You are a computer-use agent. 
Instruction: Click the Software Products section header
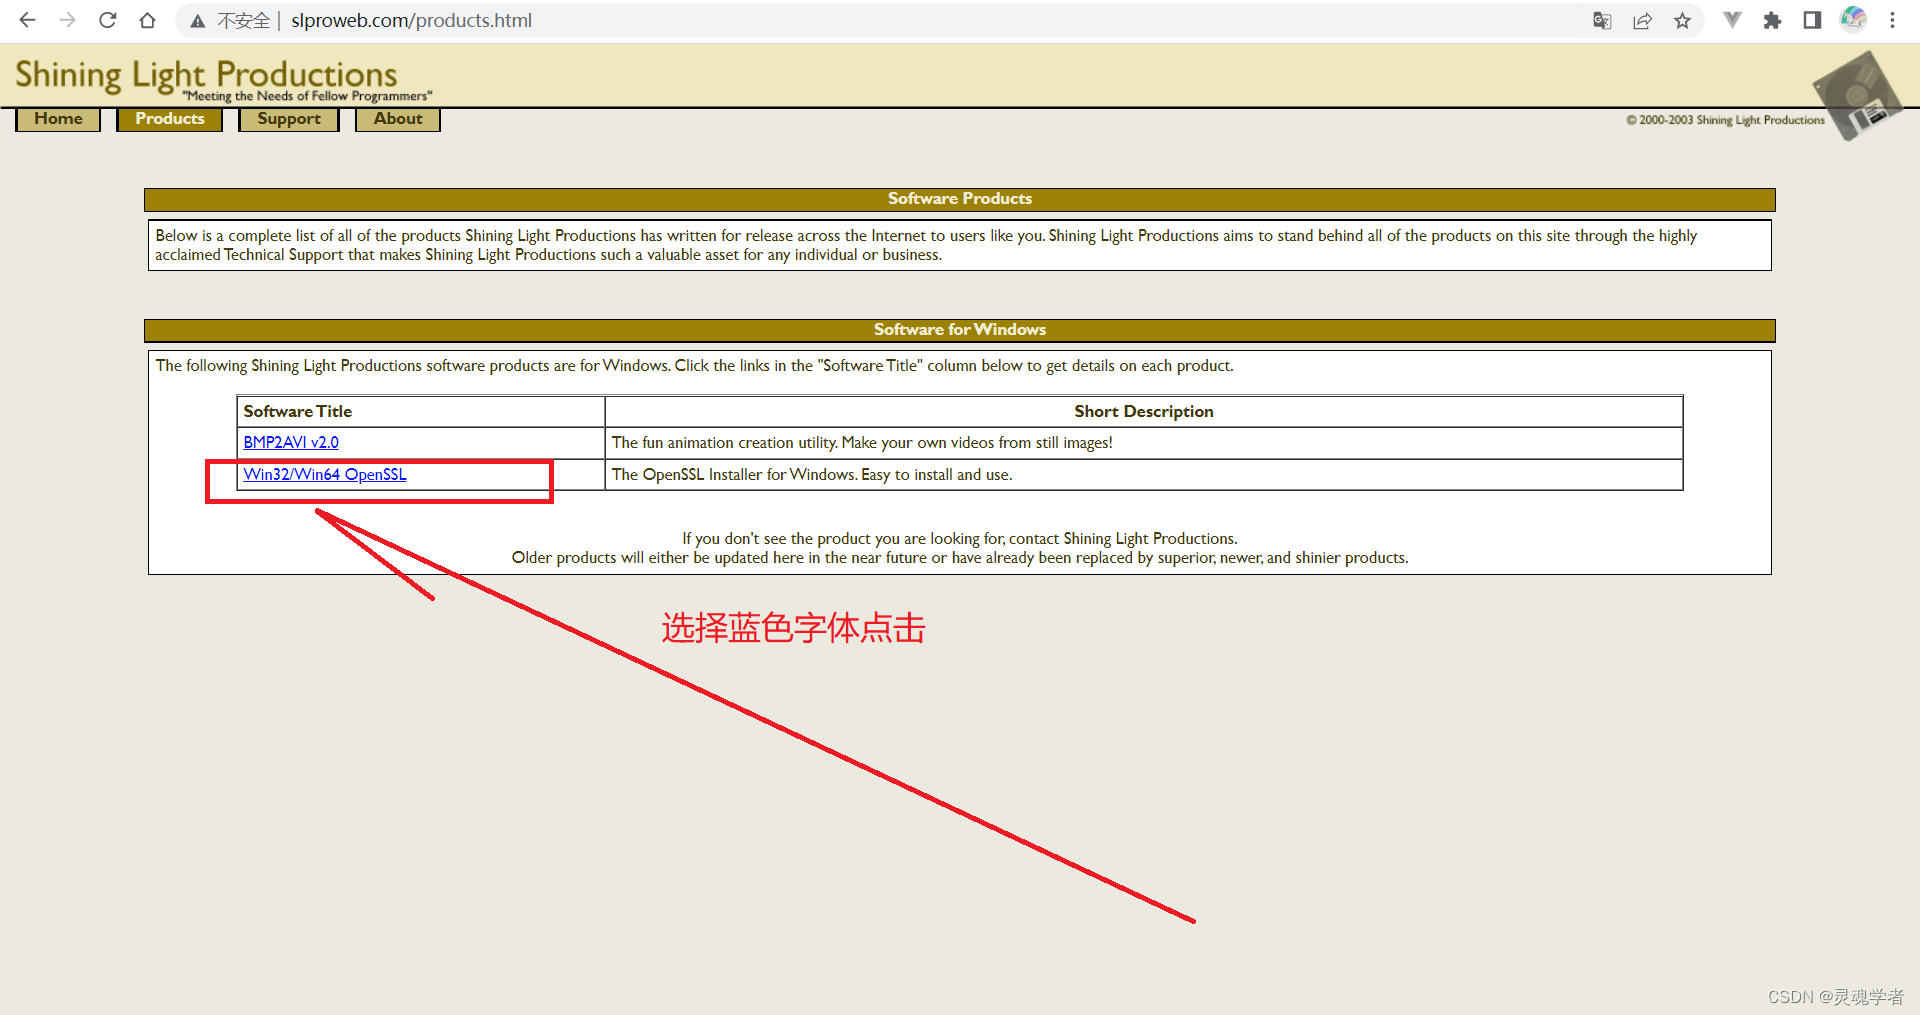[x=960, y=199]
